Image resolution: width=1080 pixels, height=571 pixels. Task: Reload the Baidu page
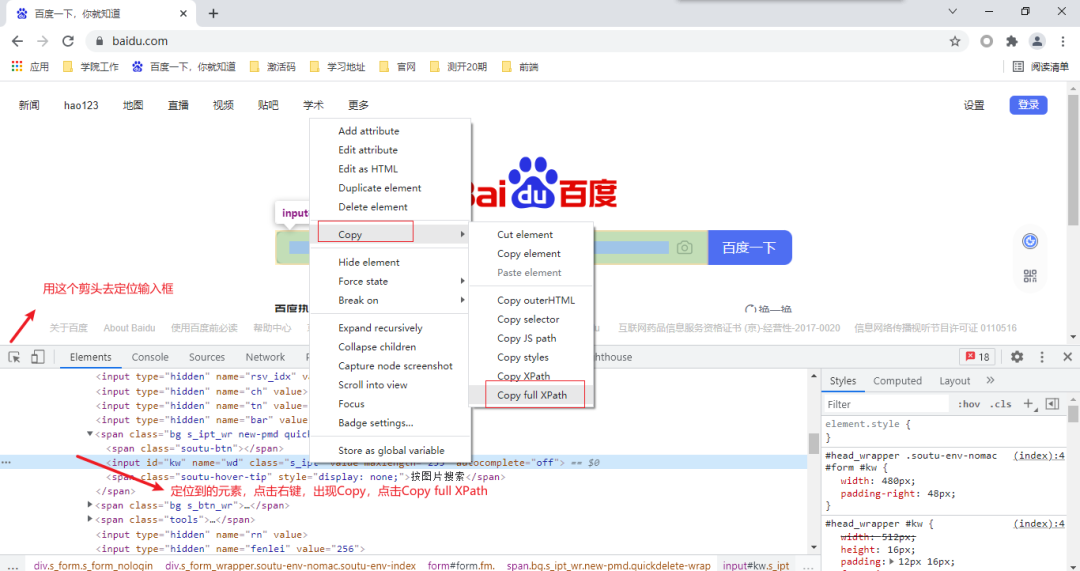[x=68, y=41]
